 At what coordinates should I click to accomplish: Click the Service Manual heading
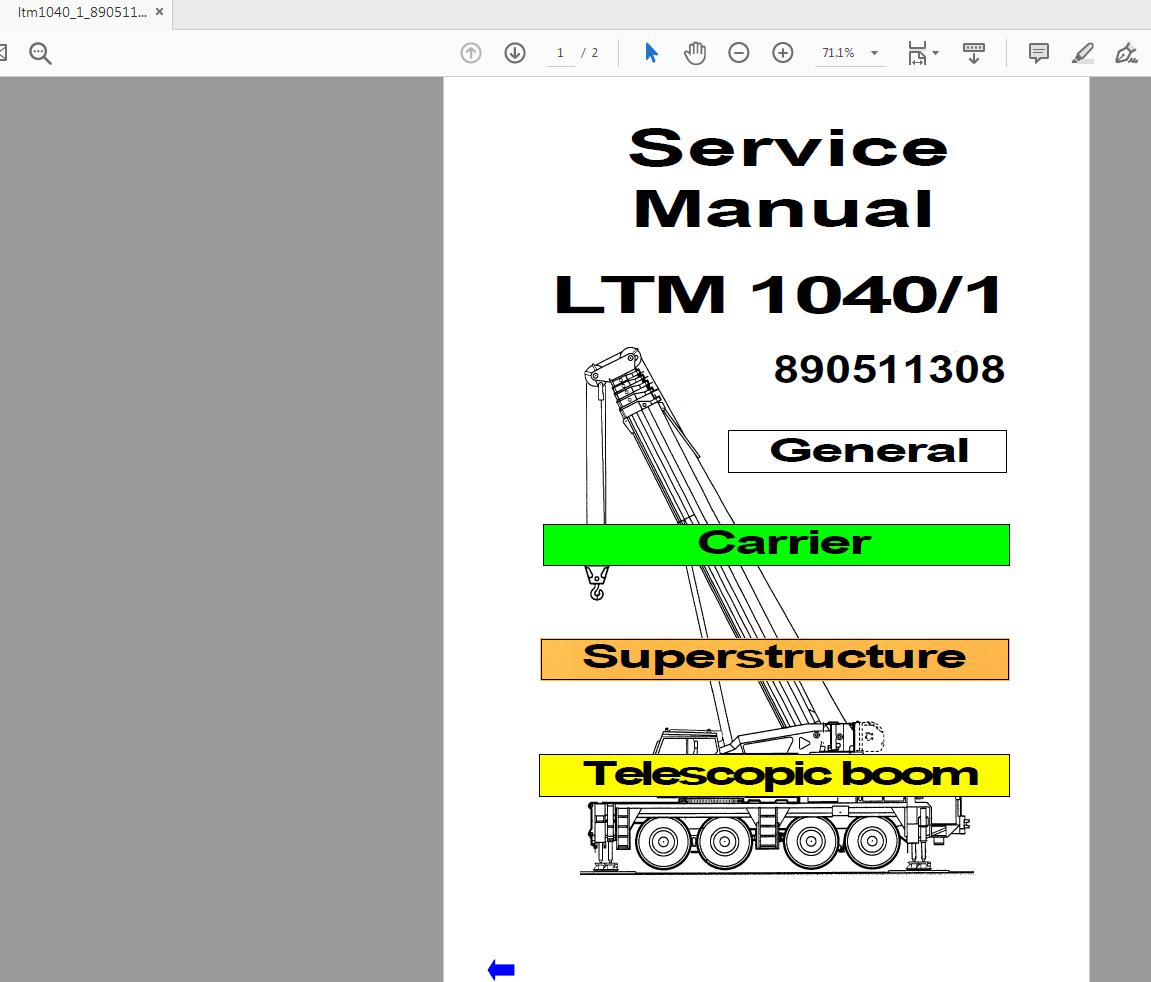coord(786,178)
